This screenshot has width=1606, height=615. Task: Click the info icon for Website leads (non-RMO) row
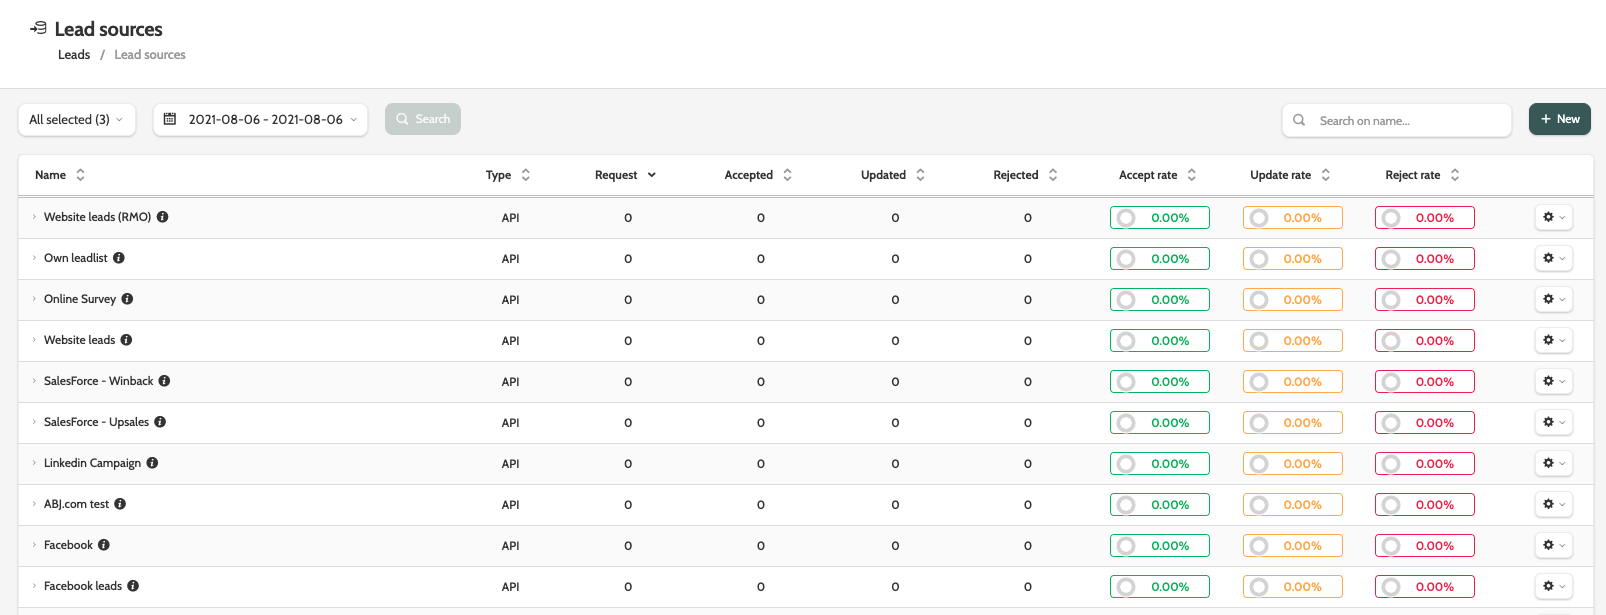[126, 340]
